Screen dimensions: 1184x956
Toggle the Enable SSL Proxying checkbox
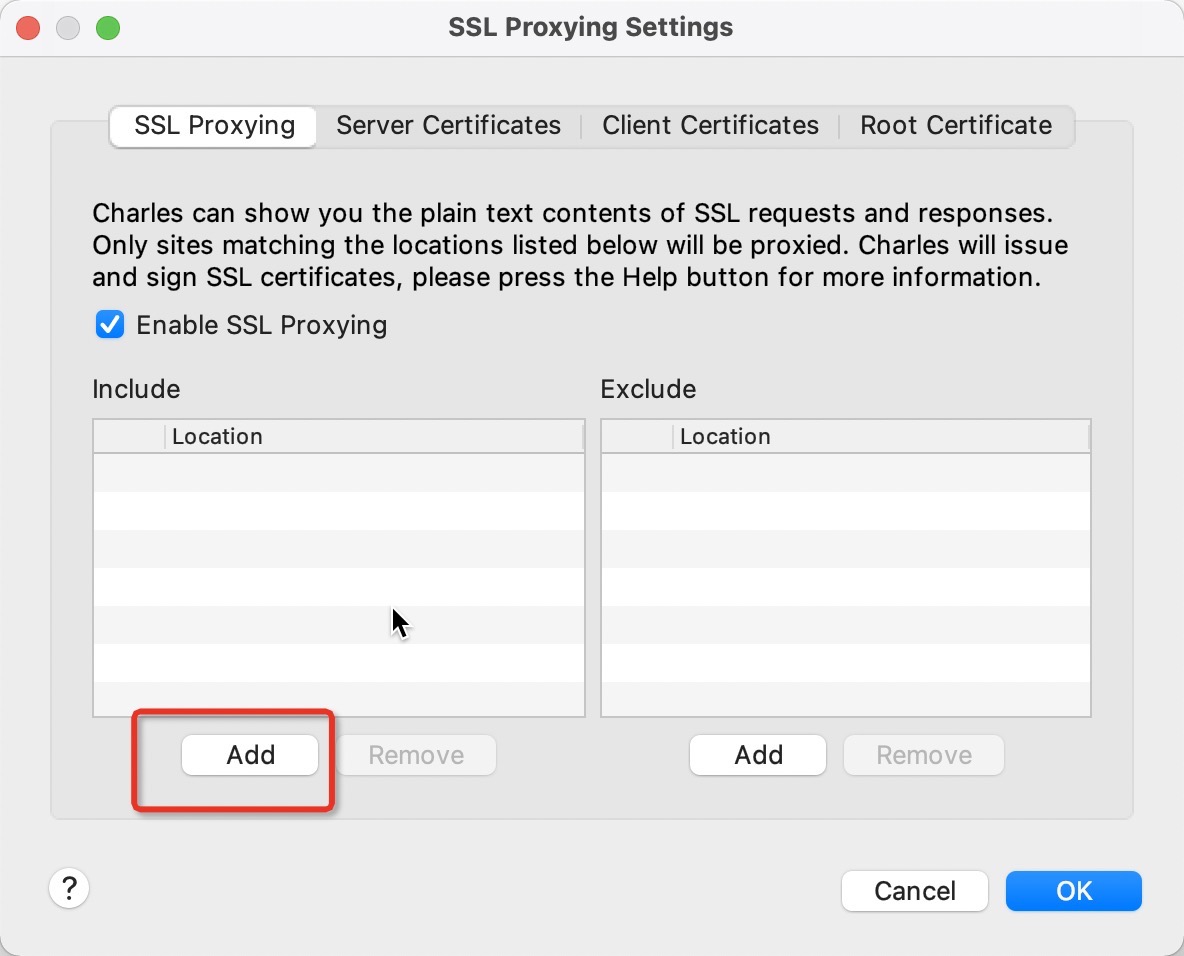(109, 325)
